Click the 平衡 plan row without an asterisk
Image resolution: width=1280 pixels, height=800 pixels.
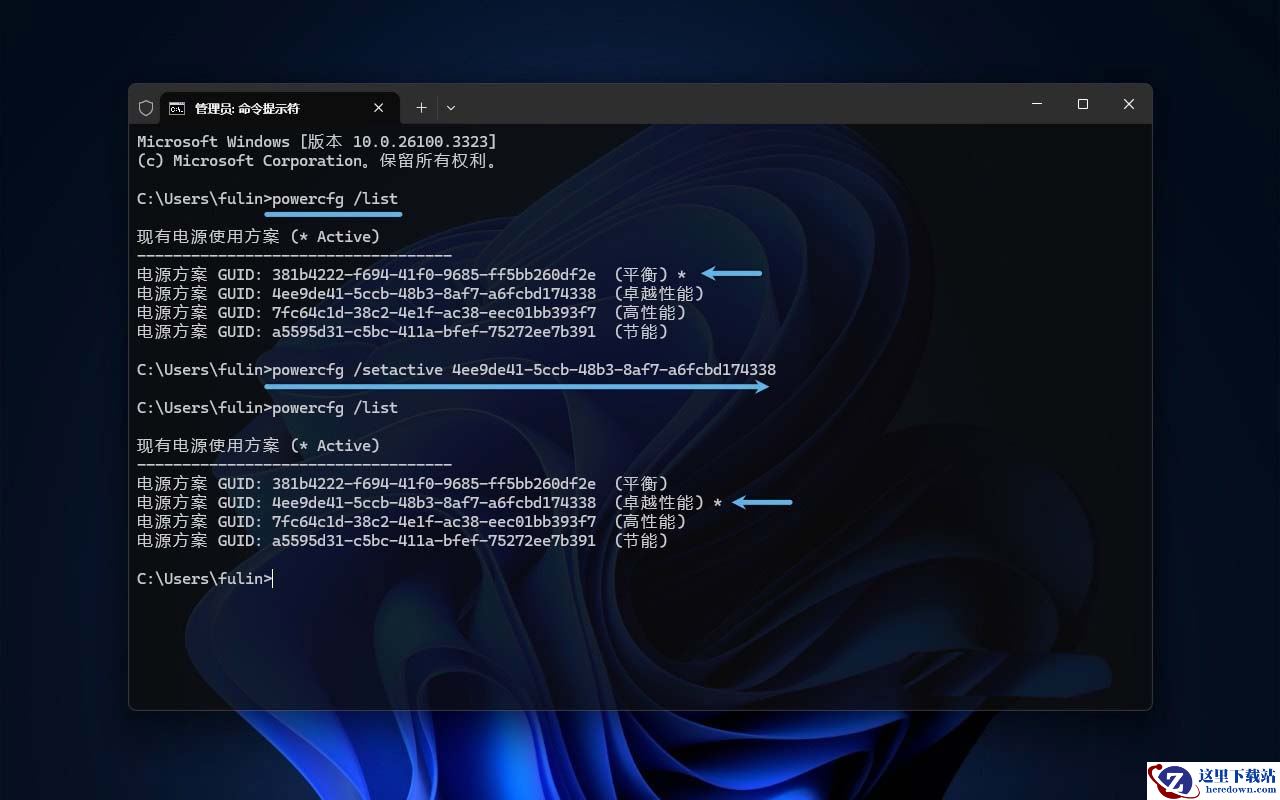click(403, 484)
